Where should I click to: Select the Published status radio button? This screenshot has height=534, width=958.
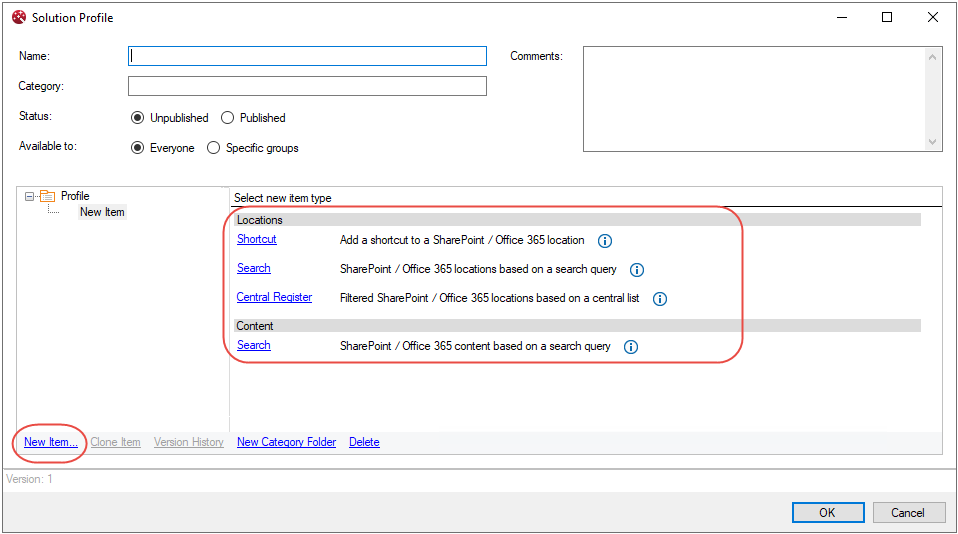tap(228, 118)
